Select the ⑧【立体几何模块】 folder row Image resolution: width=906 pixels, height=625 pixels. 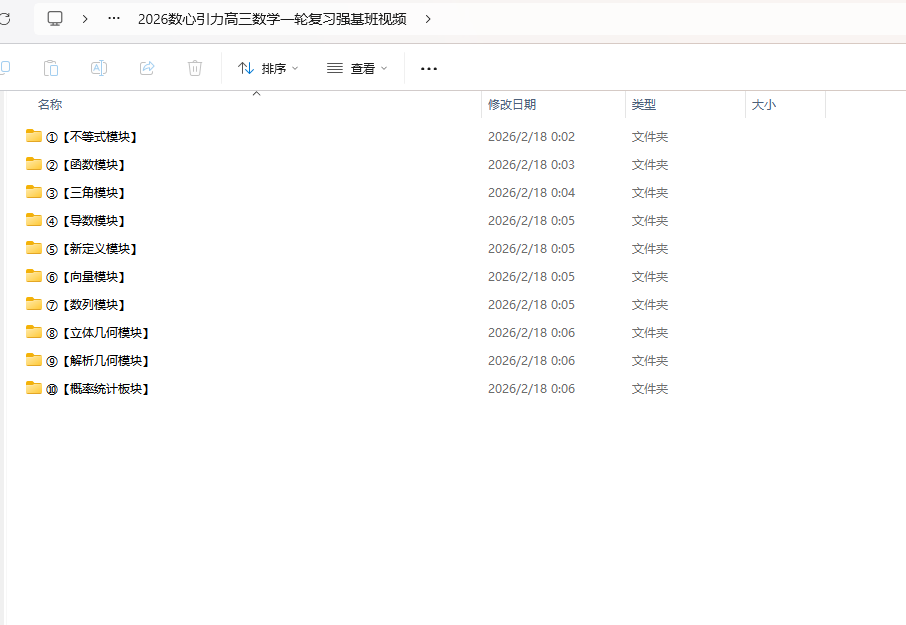[104, 333]
